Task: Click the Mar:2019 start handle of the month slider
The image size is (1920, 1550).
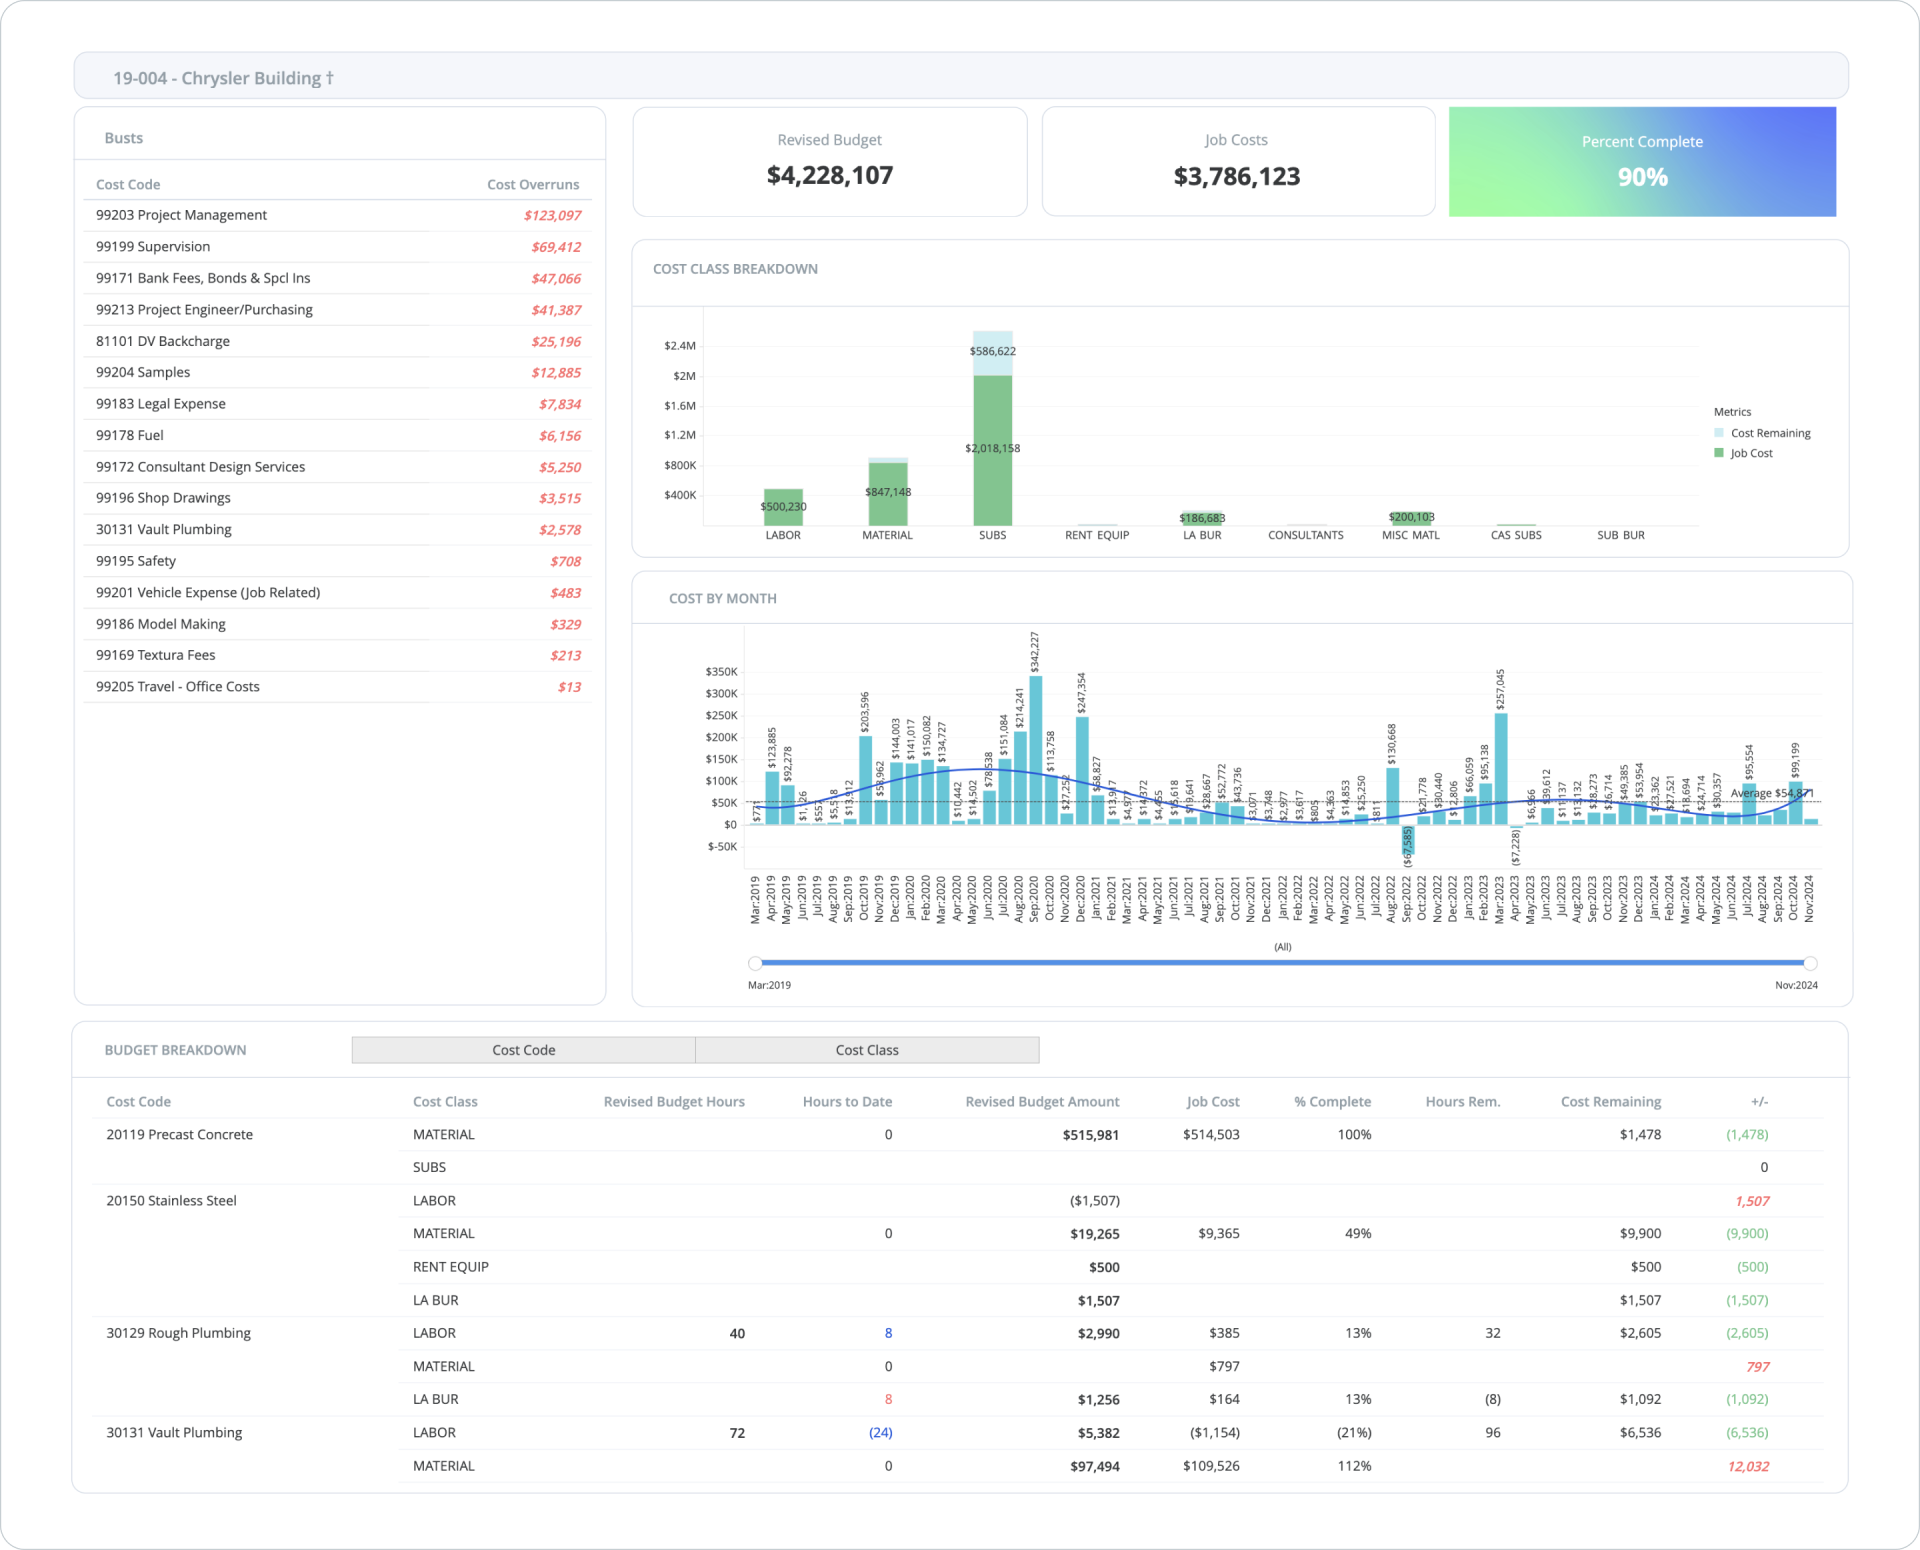Action: tap(755, 963)
